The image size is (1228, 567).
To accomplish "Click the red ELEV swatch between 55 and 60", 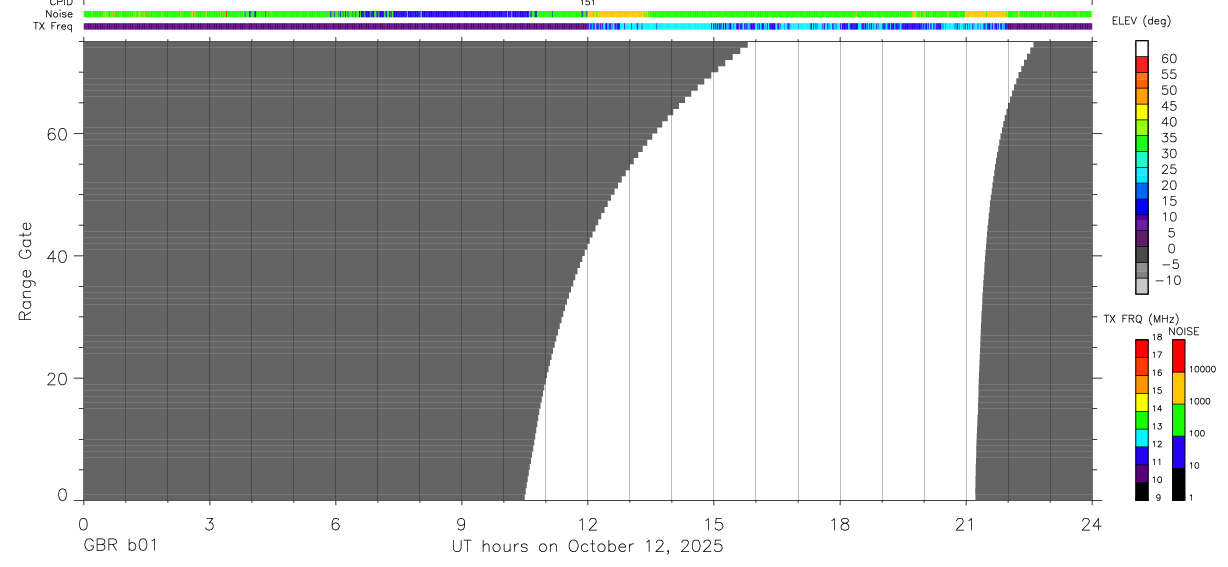I will pyautogui.click(x=1142, y=65).
